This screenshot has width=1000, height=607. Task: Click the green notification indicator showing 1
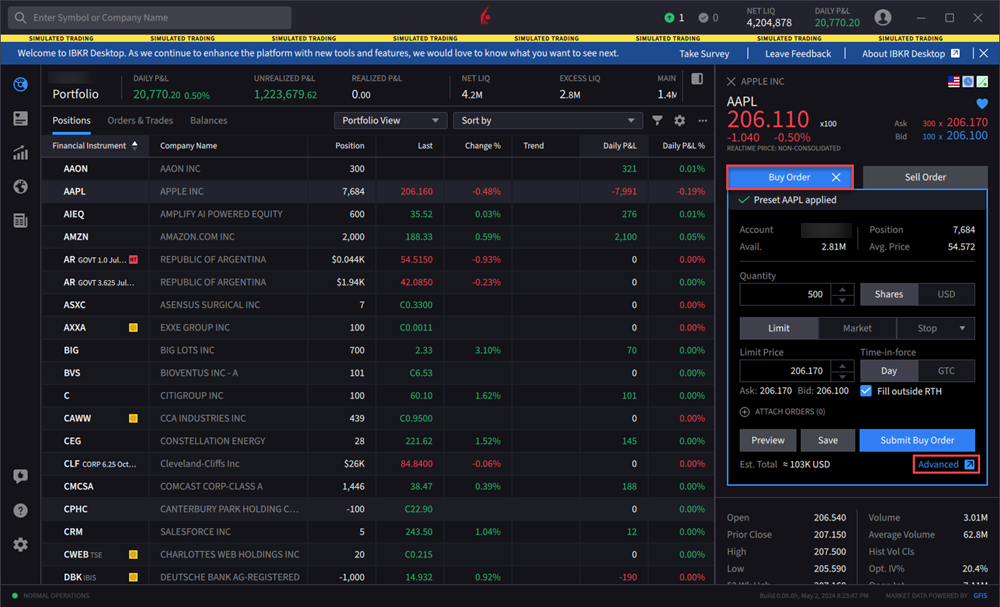point(674,18)
